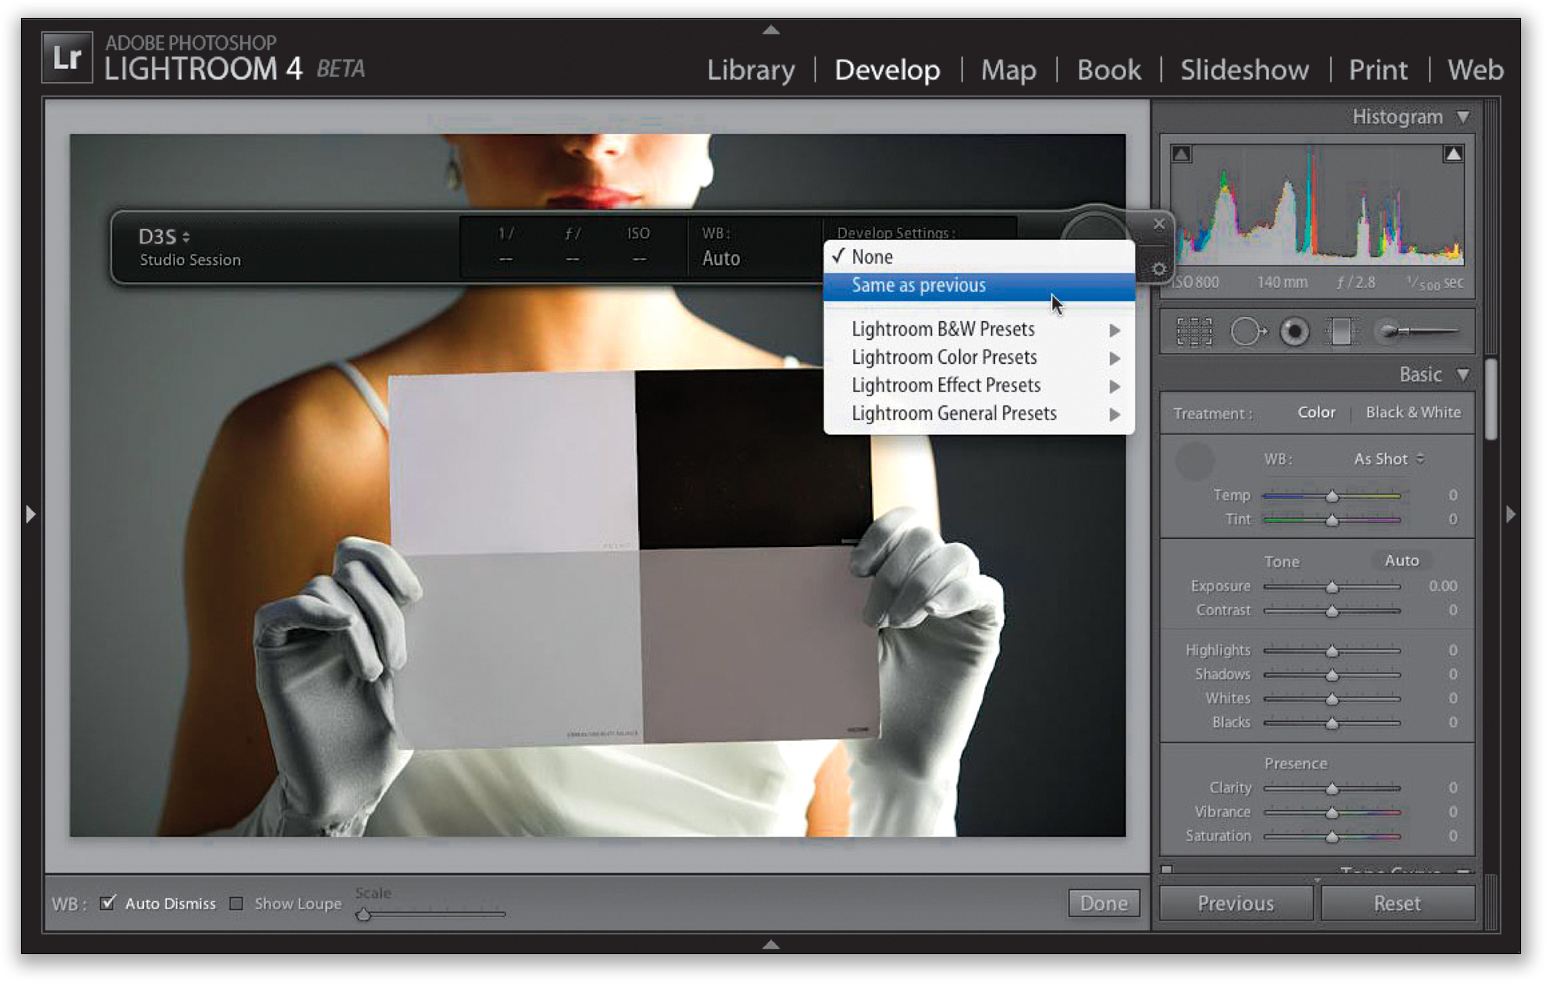
Task: Click the Tint slider
Action: [1332, 520]
